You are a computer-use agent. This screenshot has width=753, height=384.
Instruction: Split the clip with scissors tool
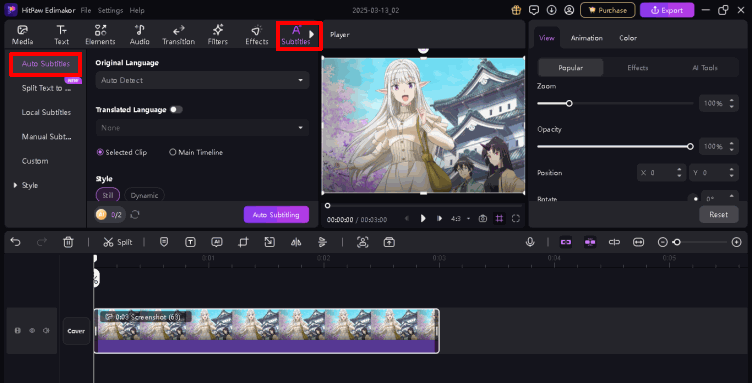point(118,242)
